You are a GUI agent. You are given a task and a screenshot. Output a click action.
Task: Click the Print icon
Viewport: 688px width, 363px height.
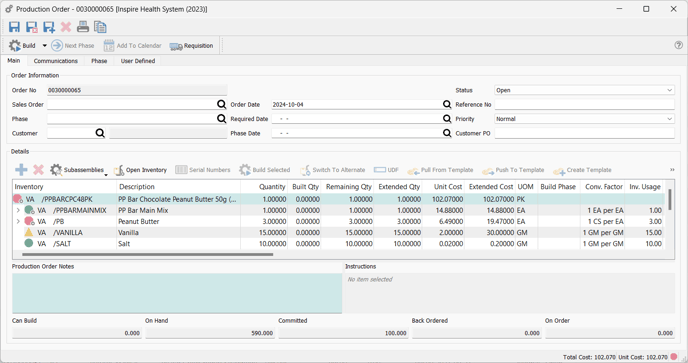pyautogui.click(x=83, y=27)
